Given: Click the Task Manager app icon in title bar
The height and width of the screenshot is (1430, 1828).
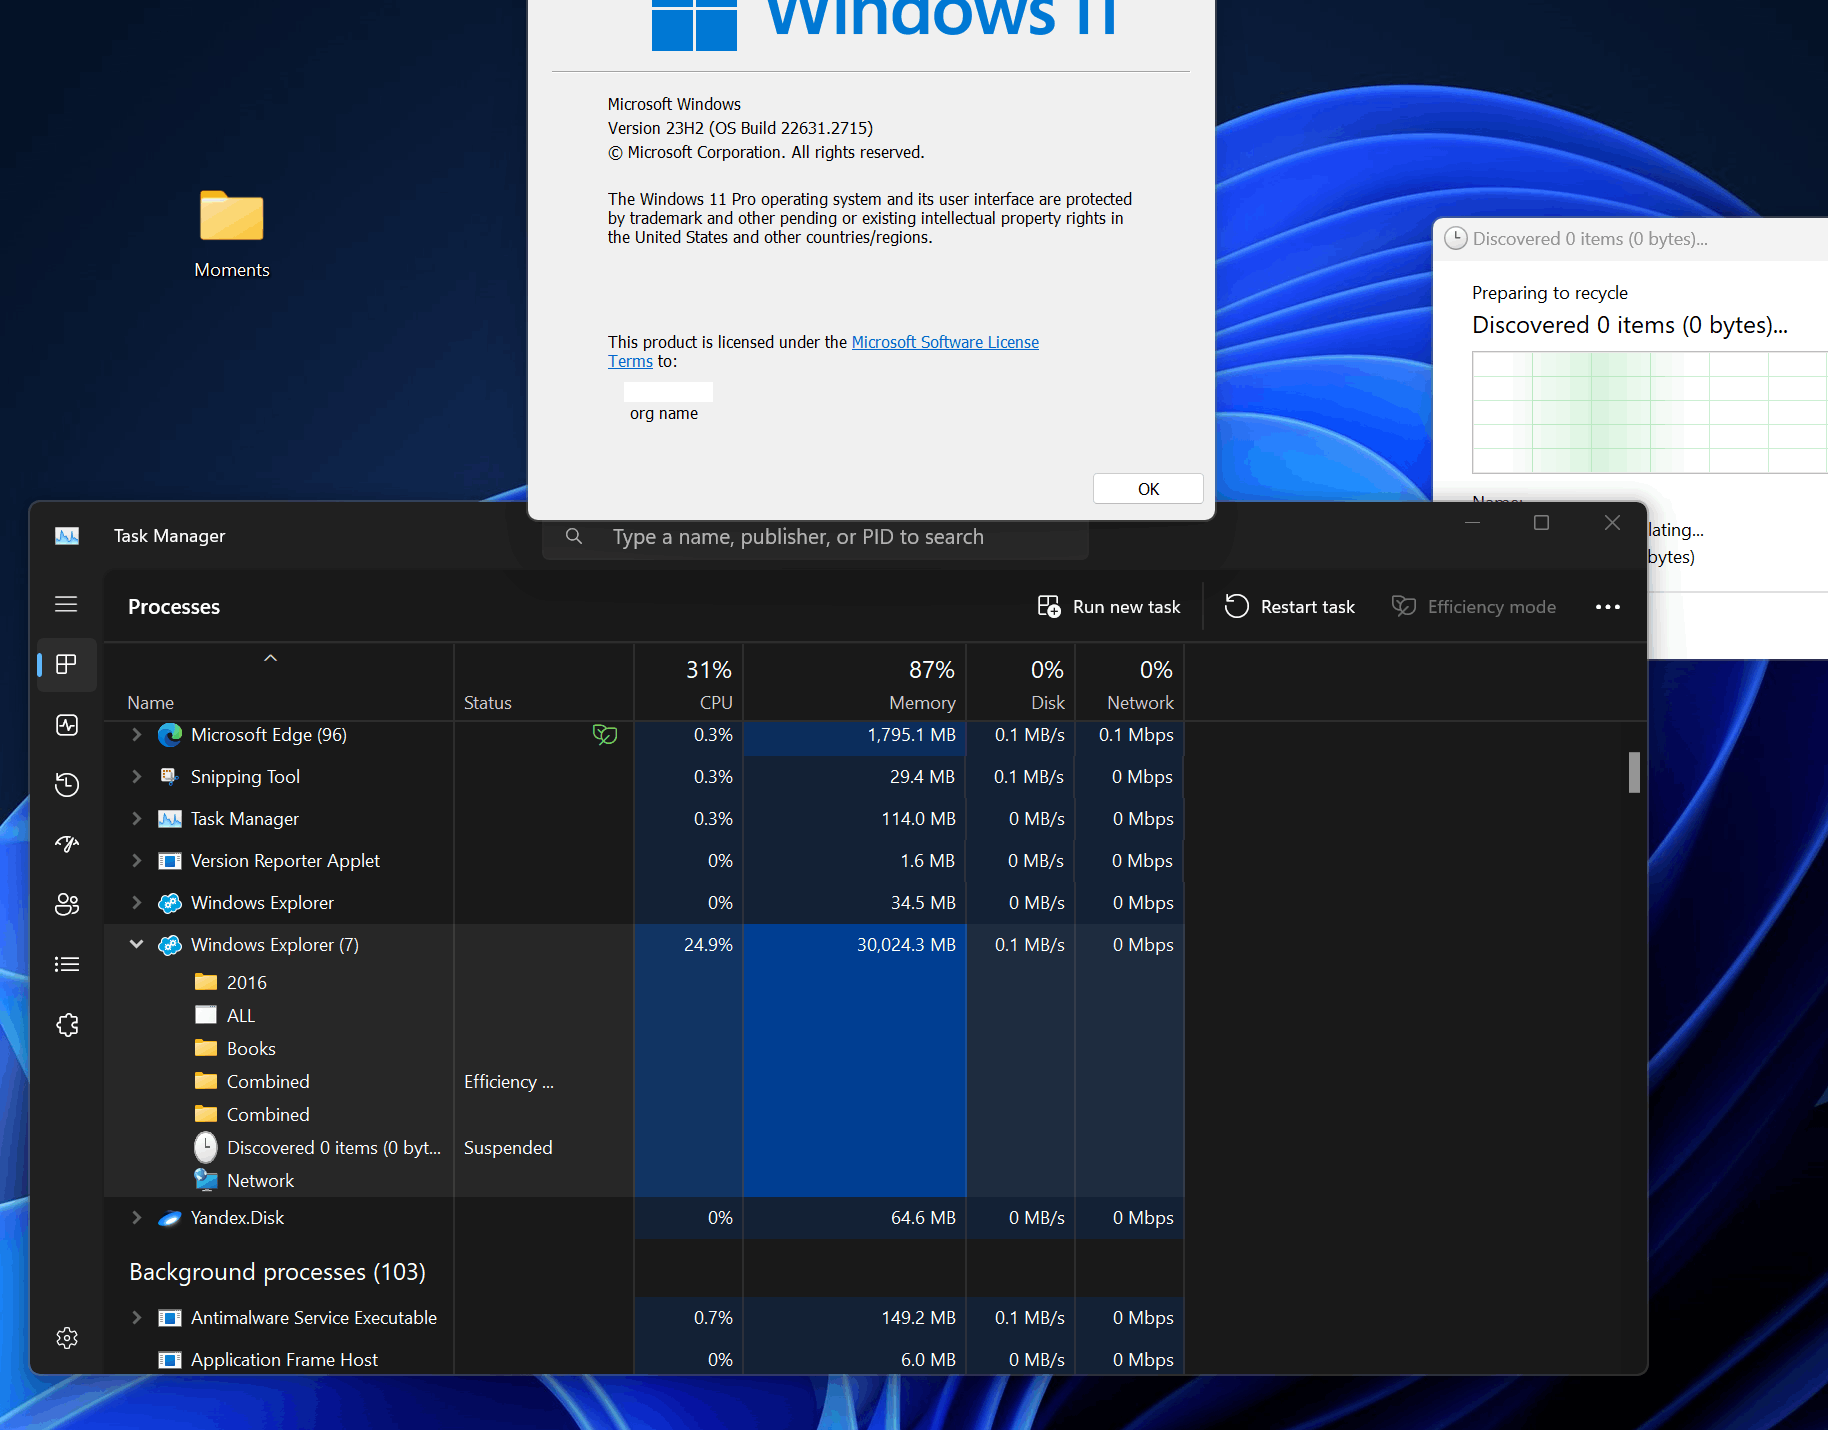Looking at the screenshot, I should [67, 536].
